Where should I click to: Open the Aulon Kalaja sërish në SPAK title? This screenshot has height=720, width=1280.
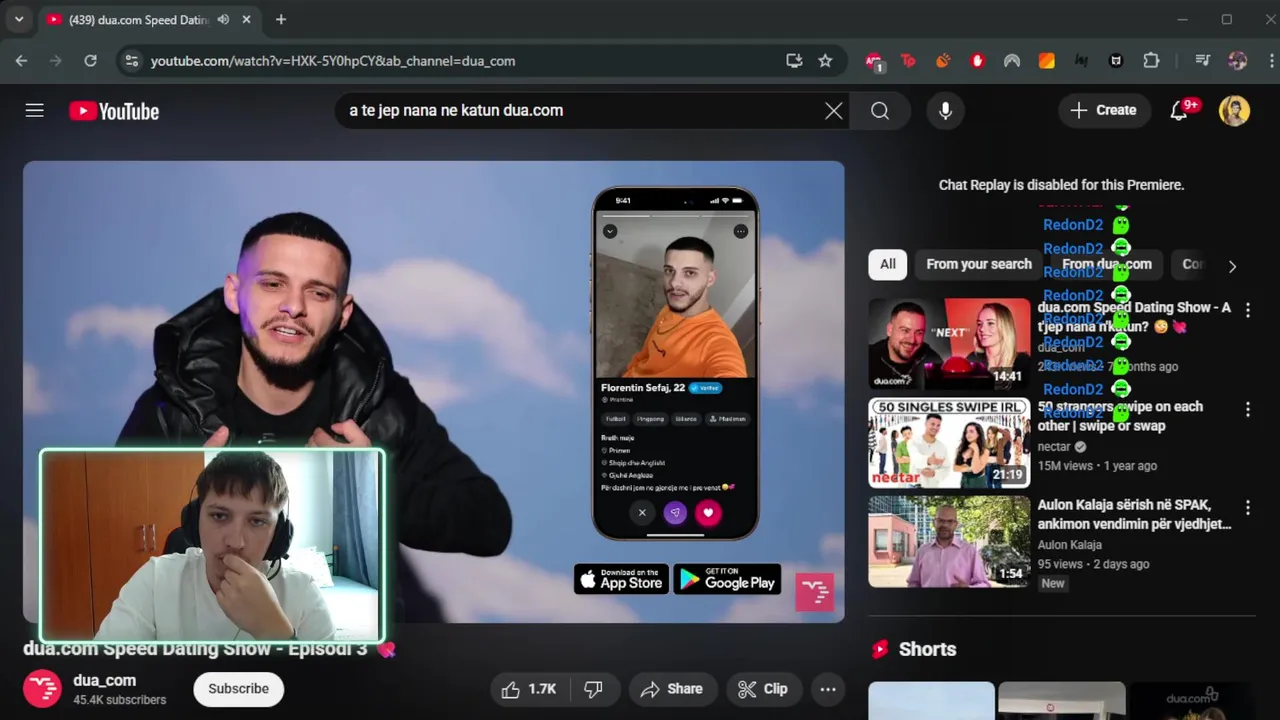coord(1134,515)
